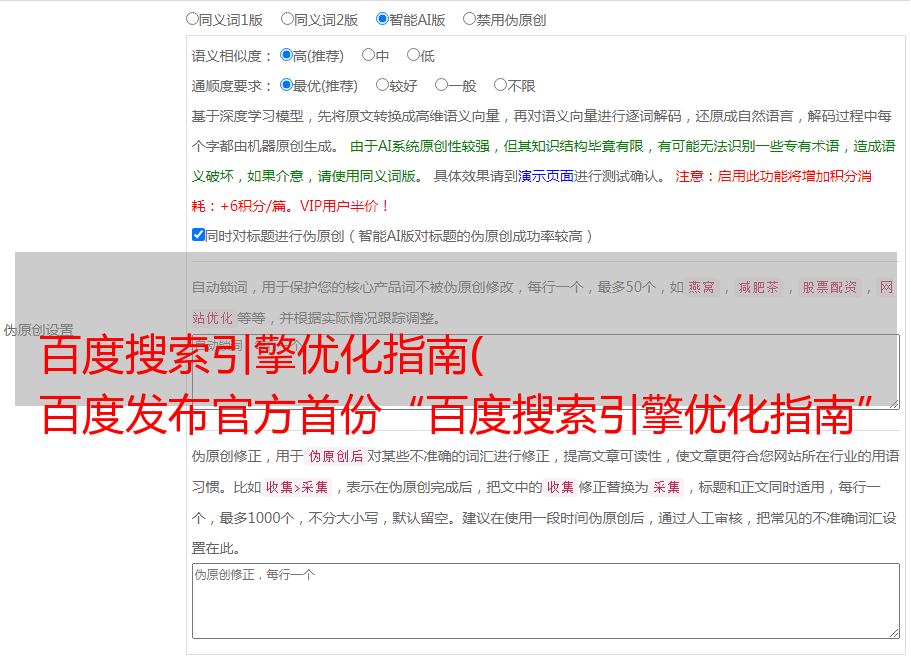
Task: Open the 演示页面 demo link
Action: (546, 176)
